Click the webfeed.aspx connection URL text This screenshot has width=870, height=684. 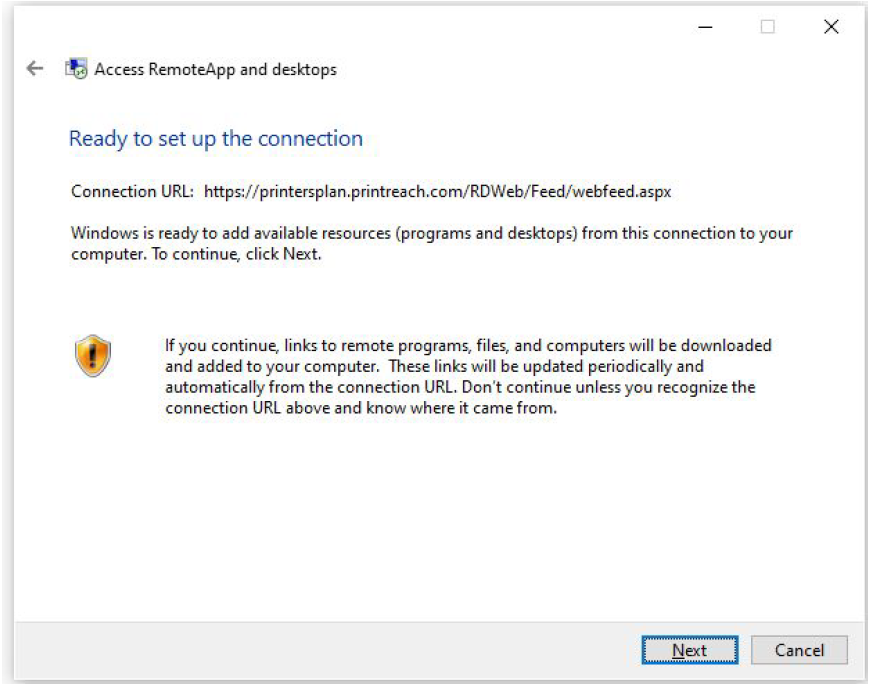(437, 191)
